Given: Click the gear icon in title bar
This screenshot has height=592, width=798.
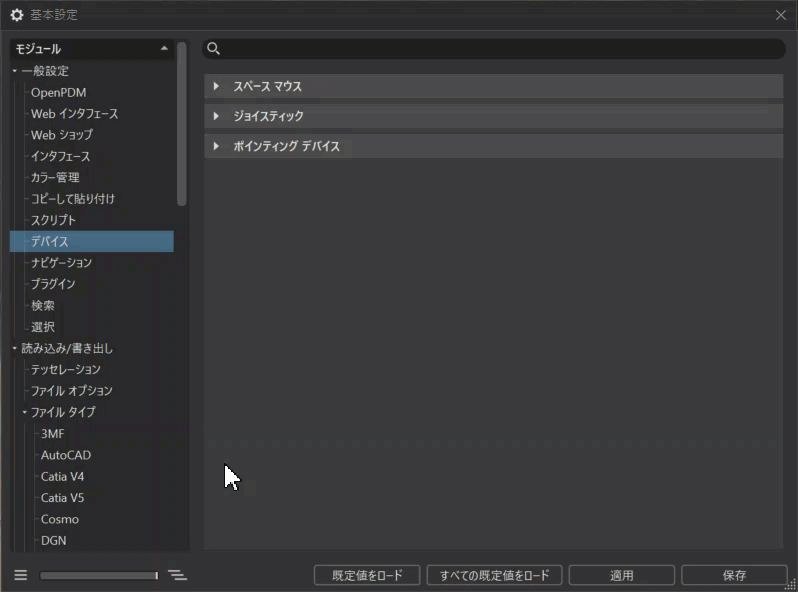Looking at the screenshot, I should (x=17, y=15).
